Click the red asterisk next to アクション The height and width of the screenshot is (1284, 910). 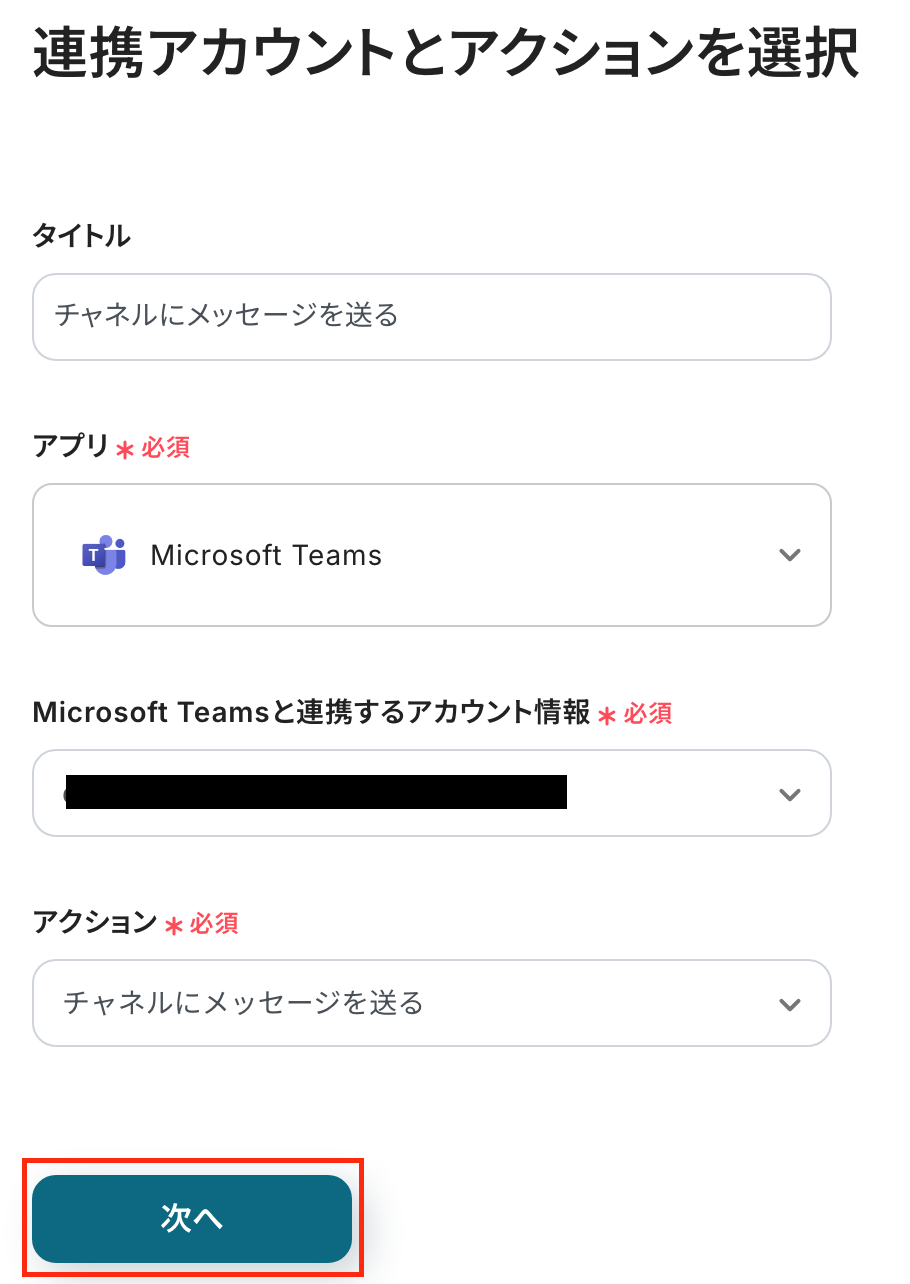pos(173,926)
